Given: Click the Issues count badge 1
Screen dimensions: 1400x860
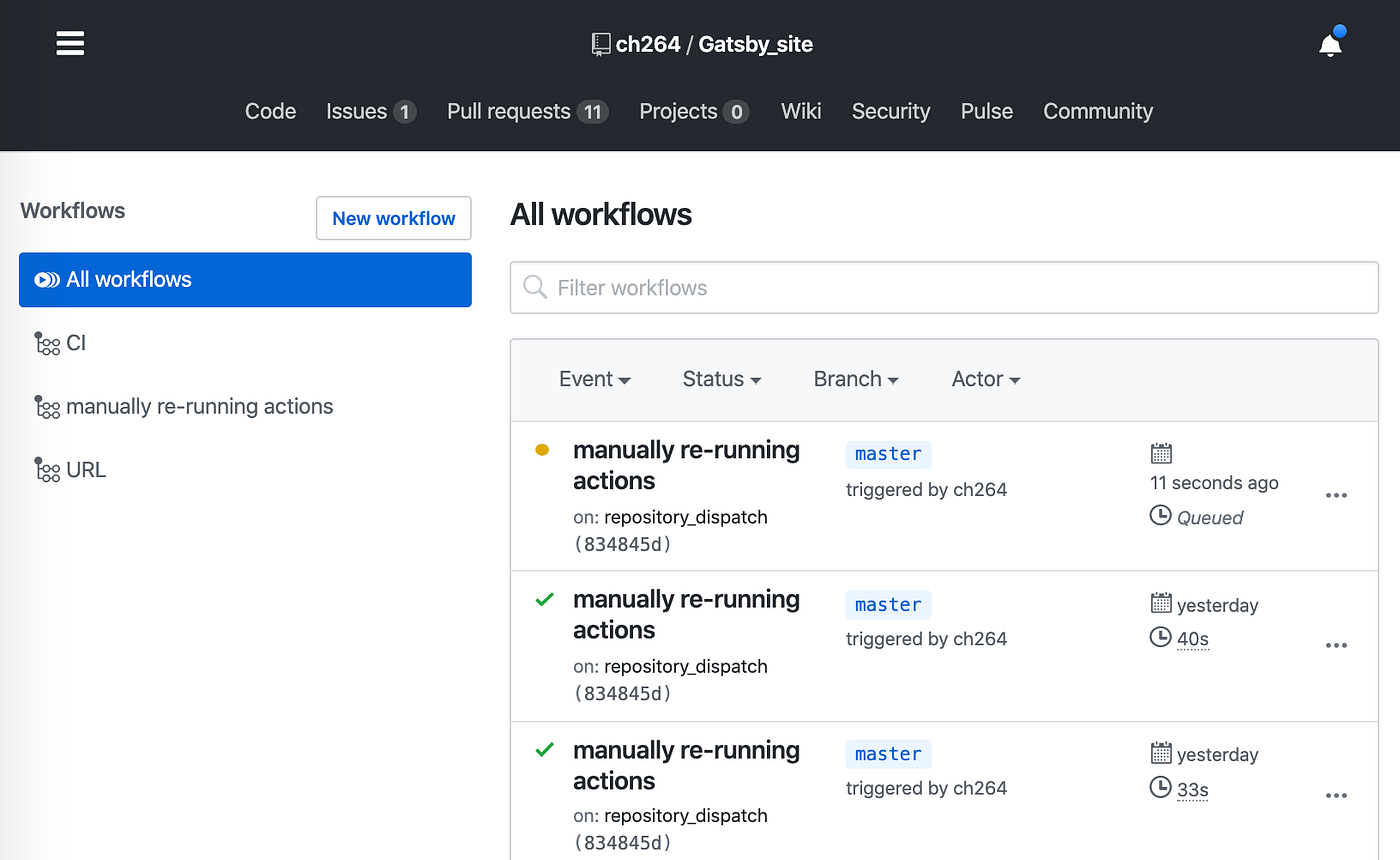Looking at the screenshot, I should pyautogui.click(x=404, y=112).
